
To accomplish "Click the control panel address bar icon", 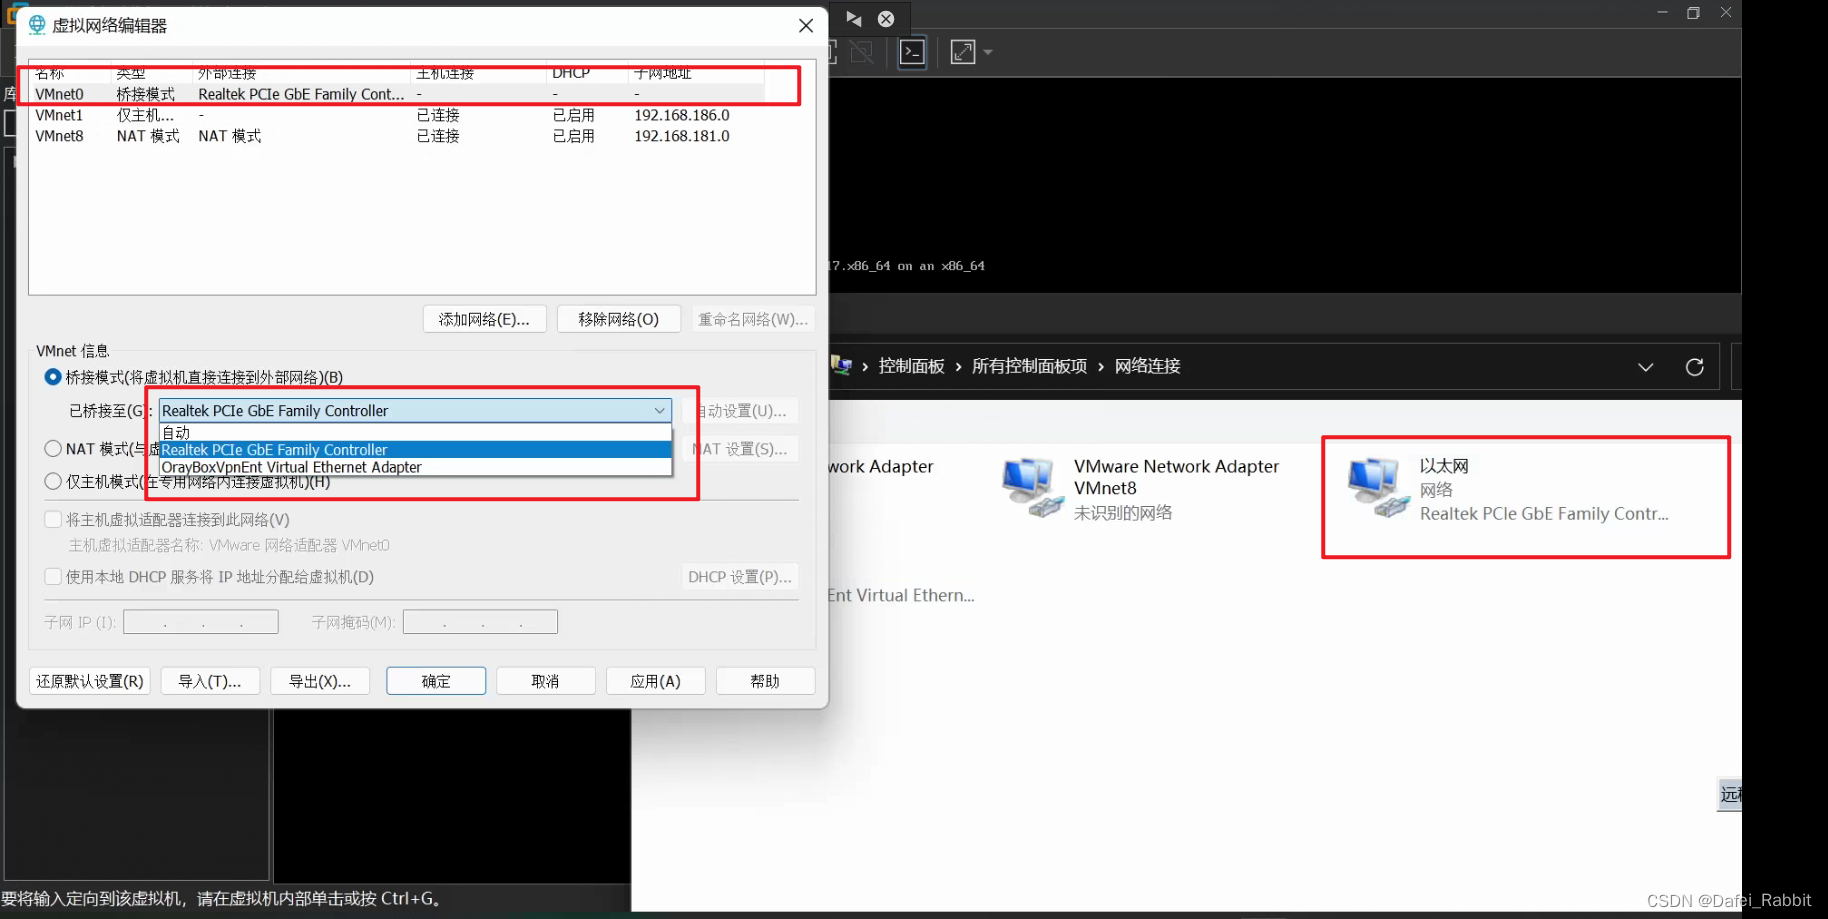I will (841, 366).
